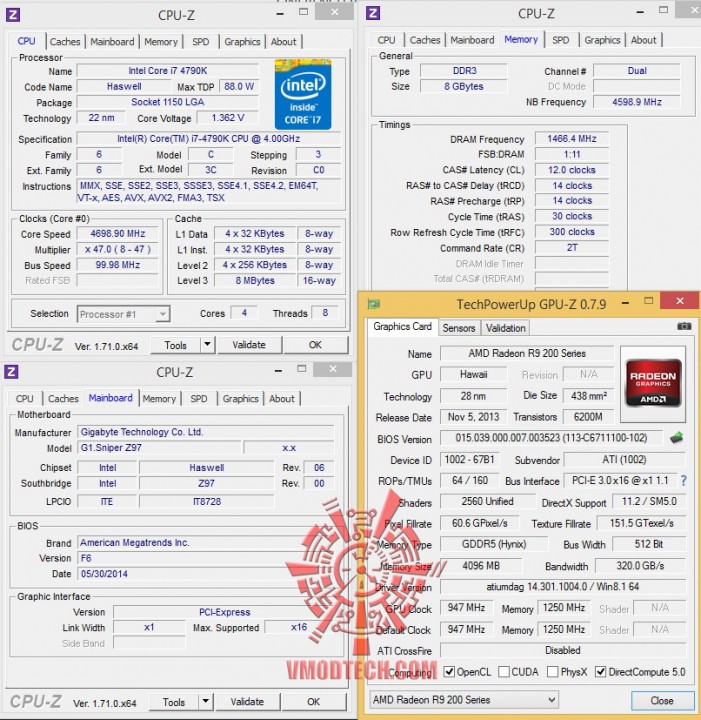Minimize the CPU-Z Memory window
Screen dimensions: 701x720
[640, 13]
